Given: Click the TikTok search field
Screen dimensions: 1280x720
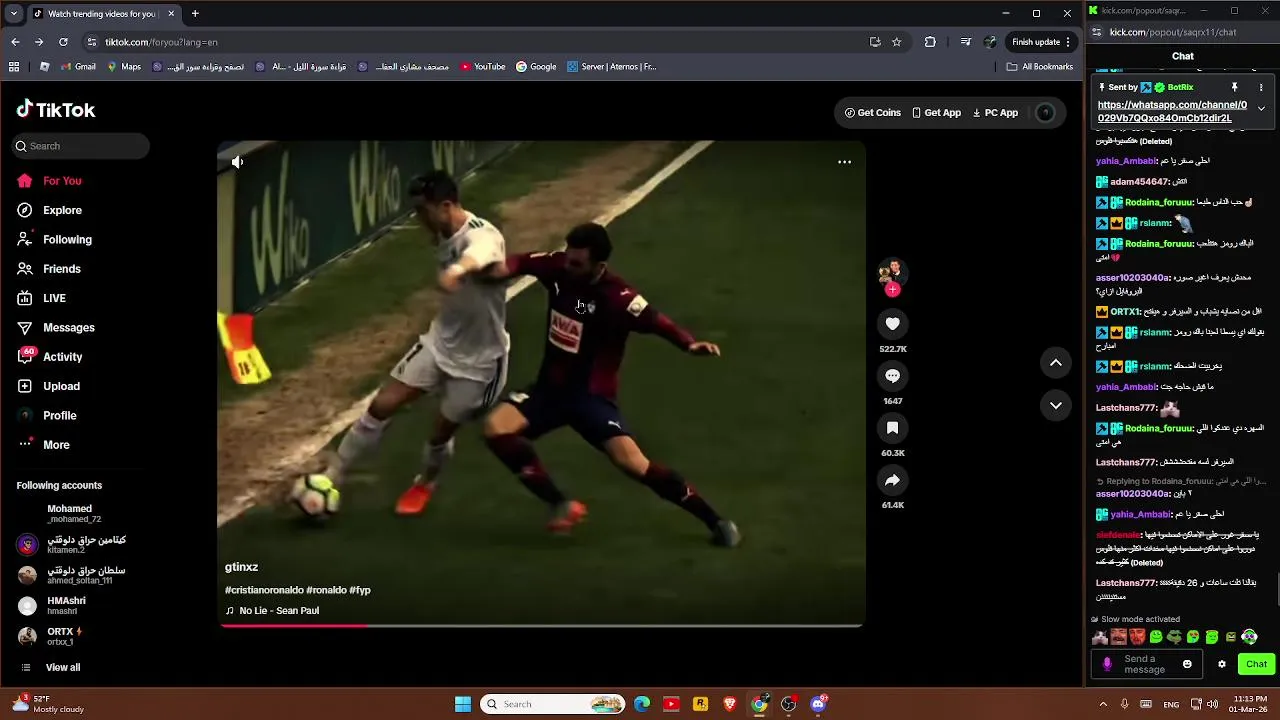Looking at the screenshot, I should (81, 146).
